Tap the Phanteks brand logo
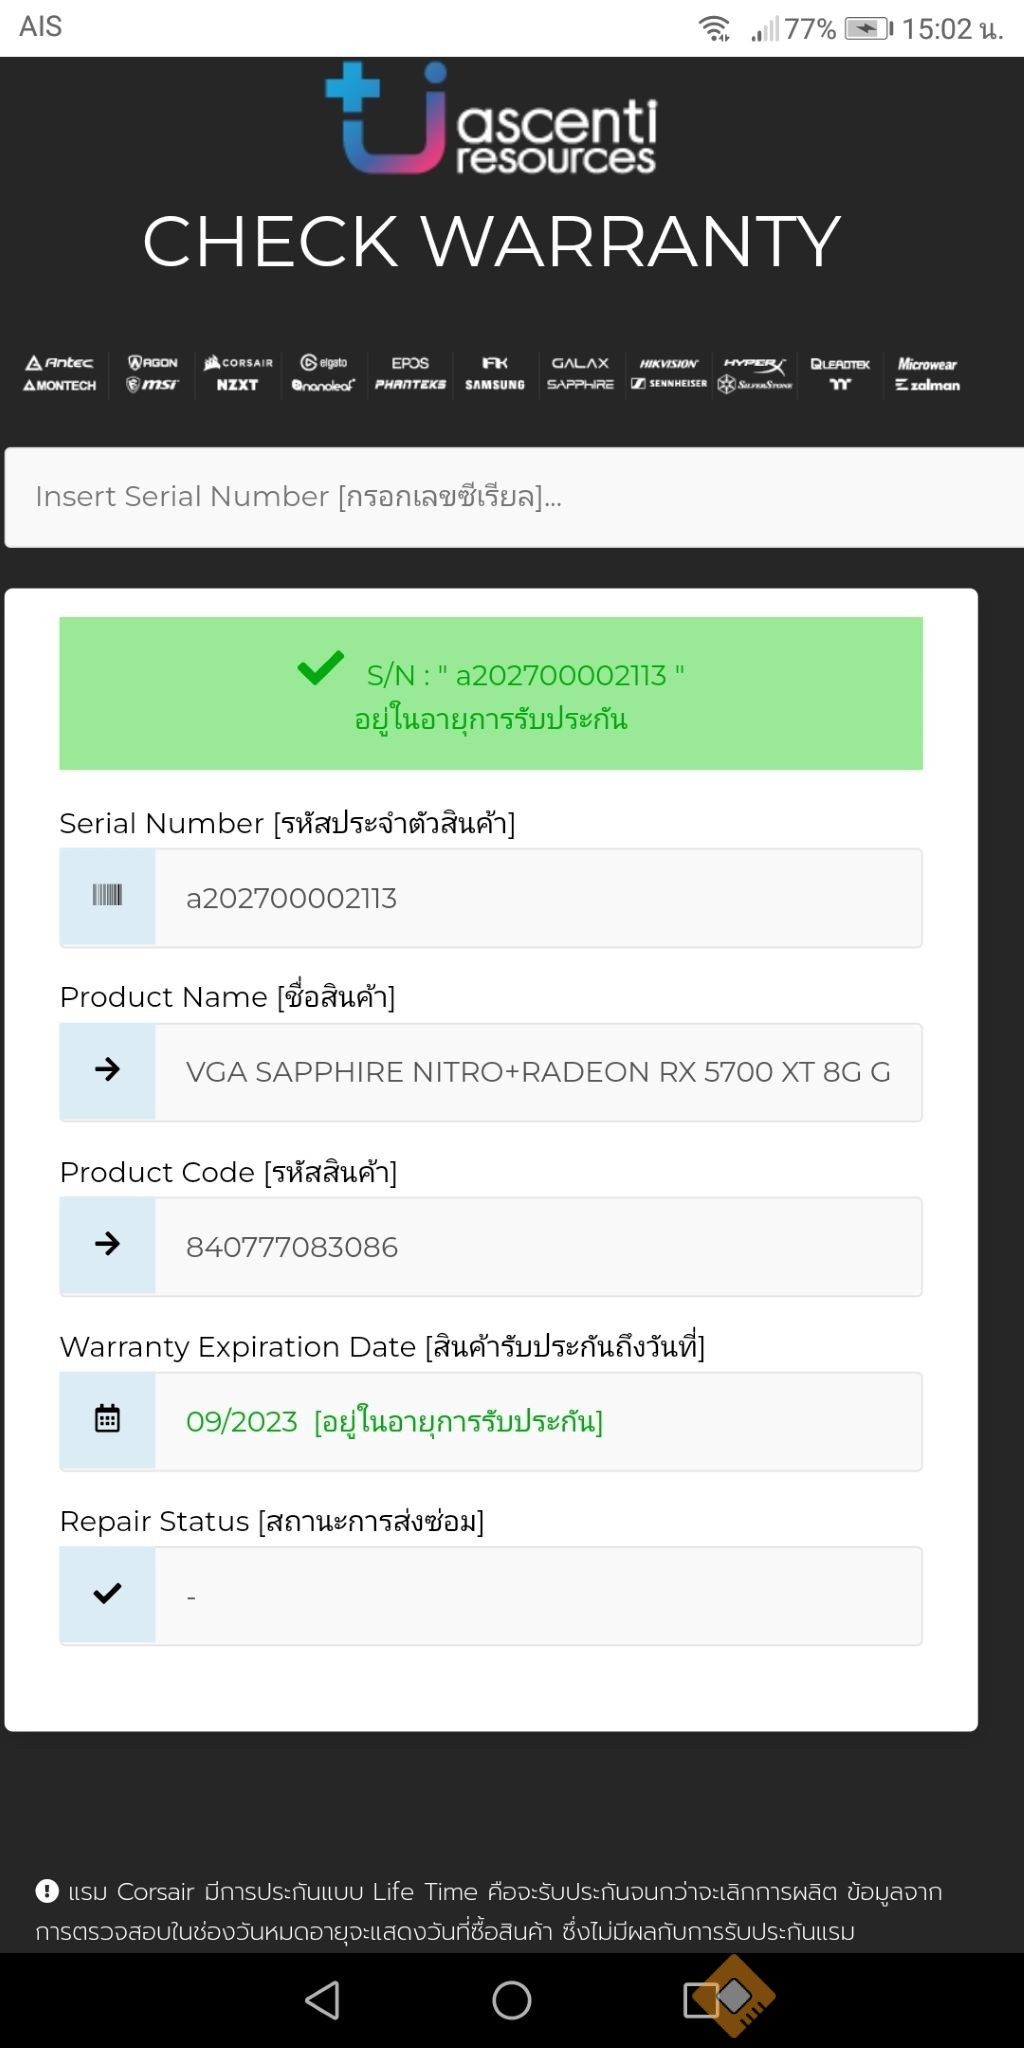Screen dimensions: 1024x2048 pos(410,385)
